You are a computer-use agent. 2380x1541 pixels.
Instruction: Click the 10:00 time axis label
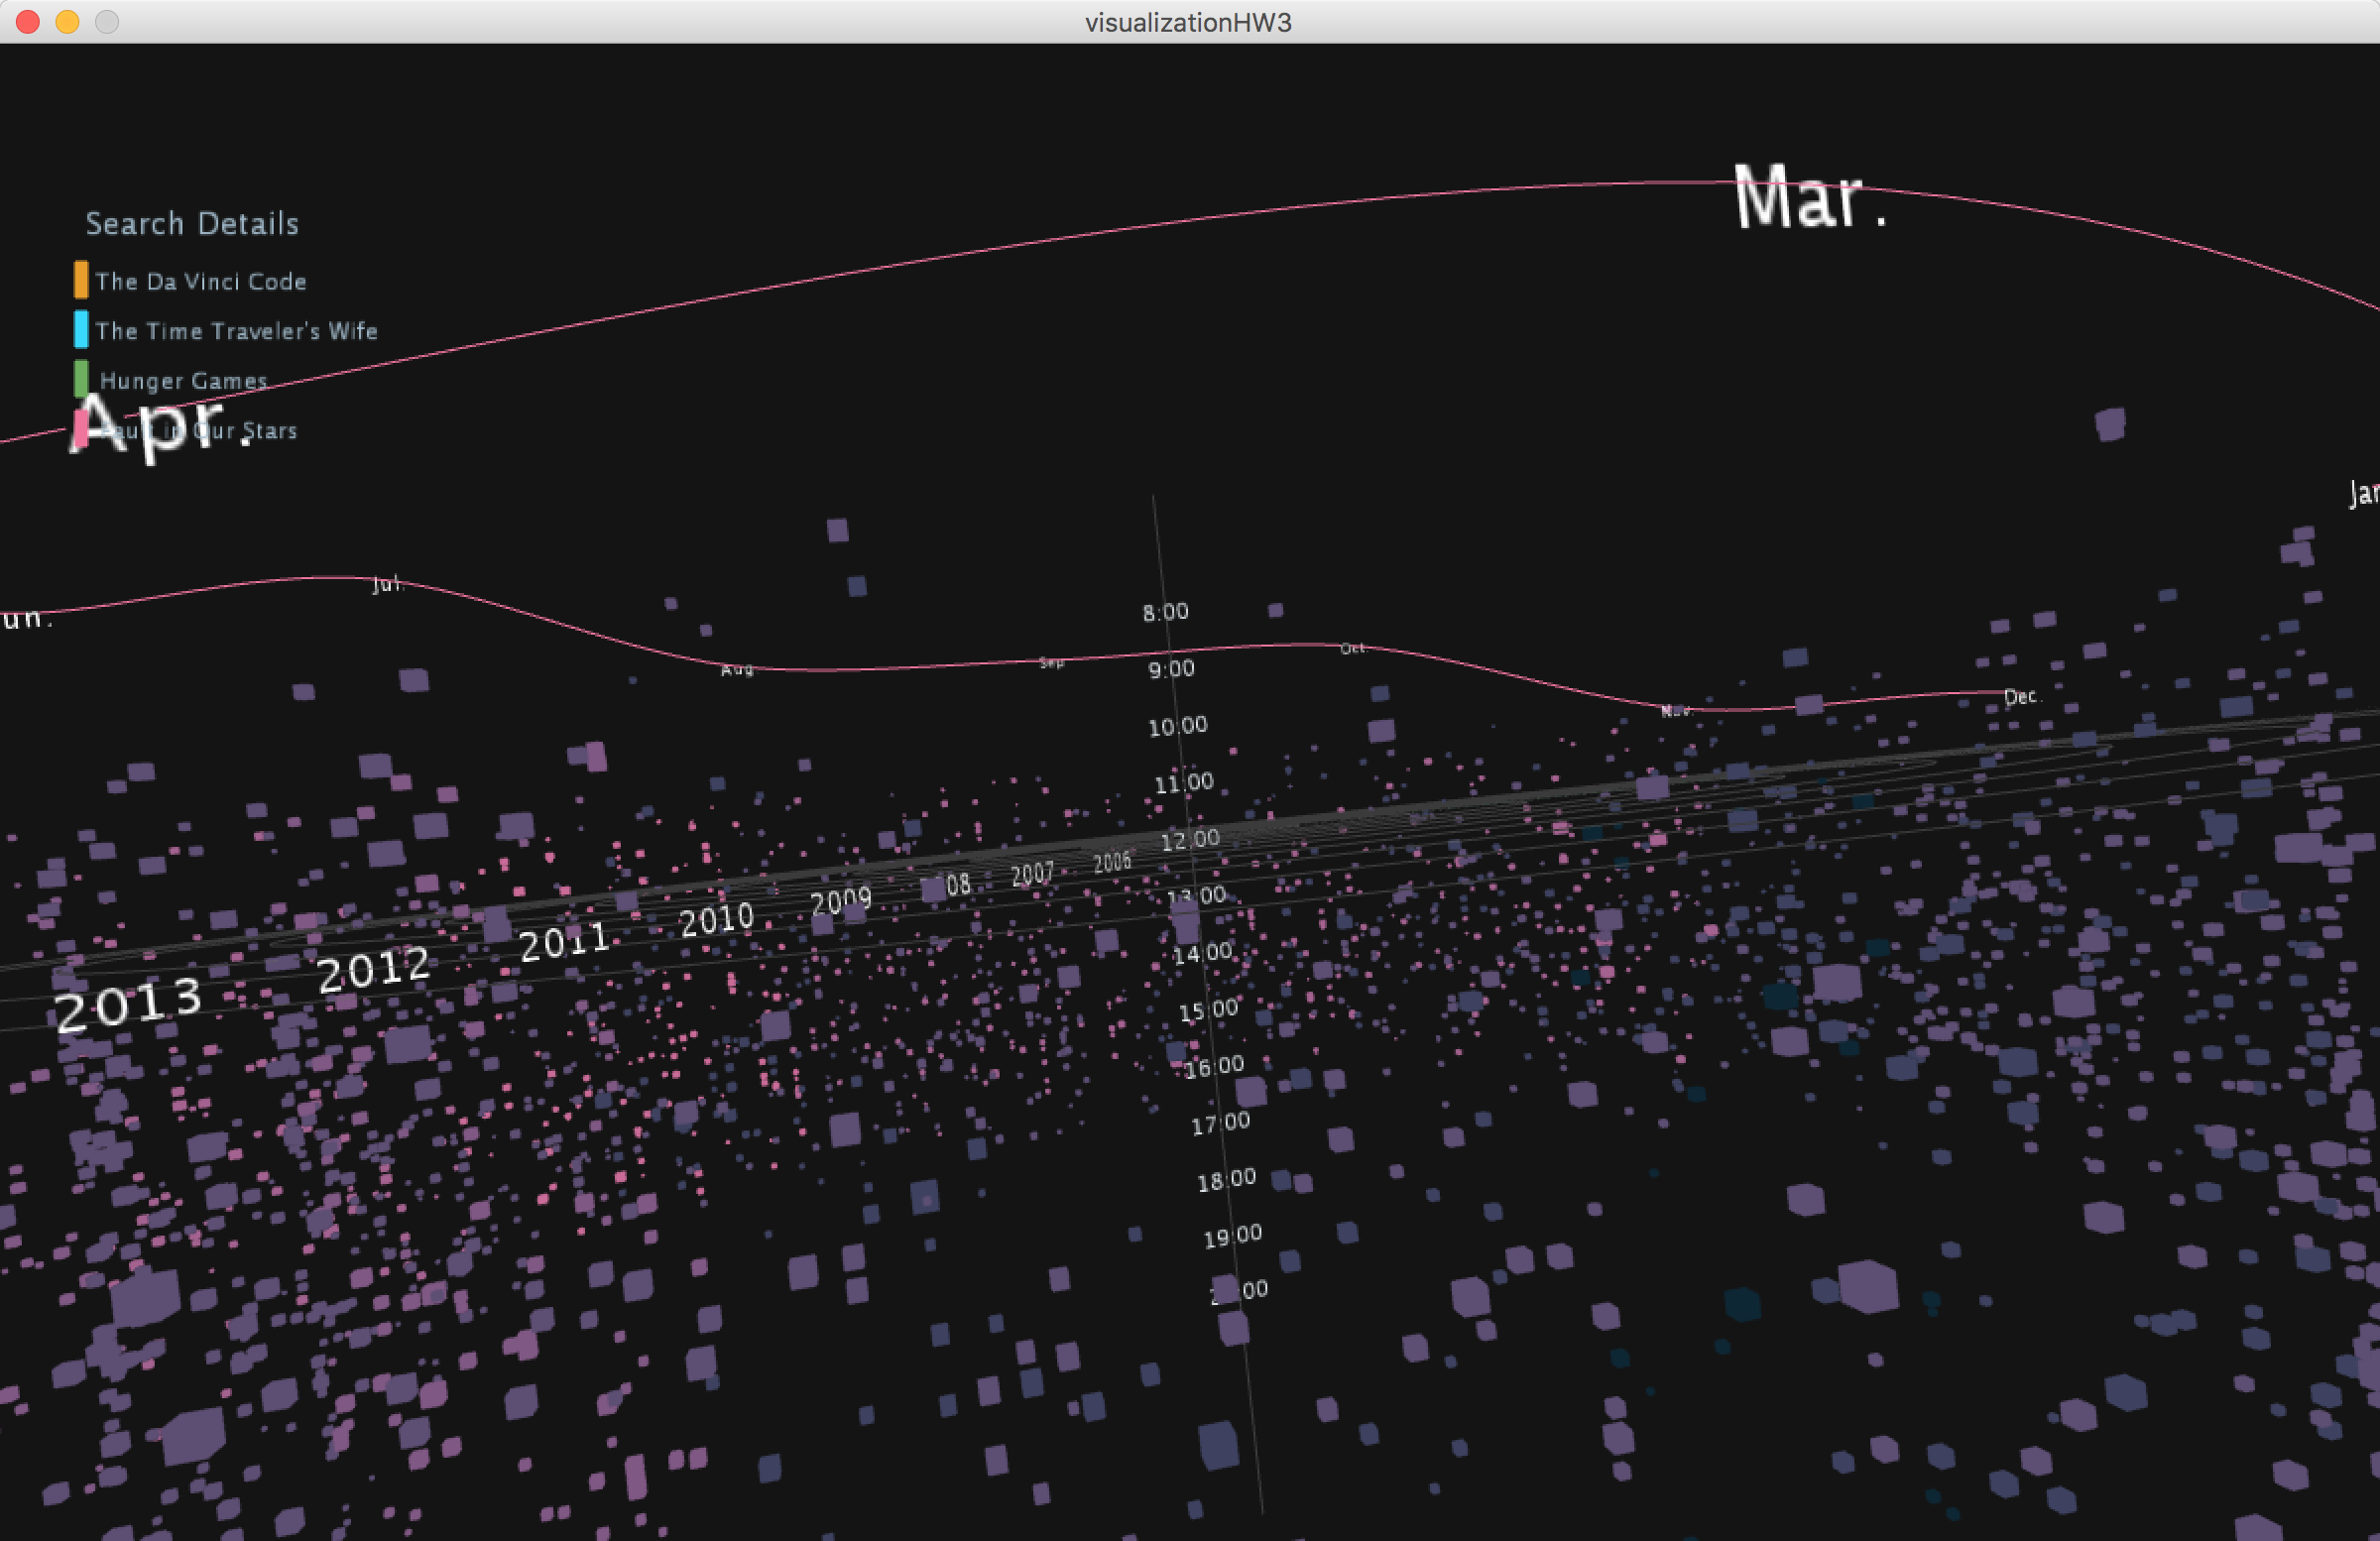(1177, 726)
